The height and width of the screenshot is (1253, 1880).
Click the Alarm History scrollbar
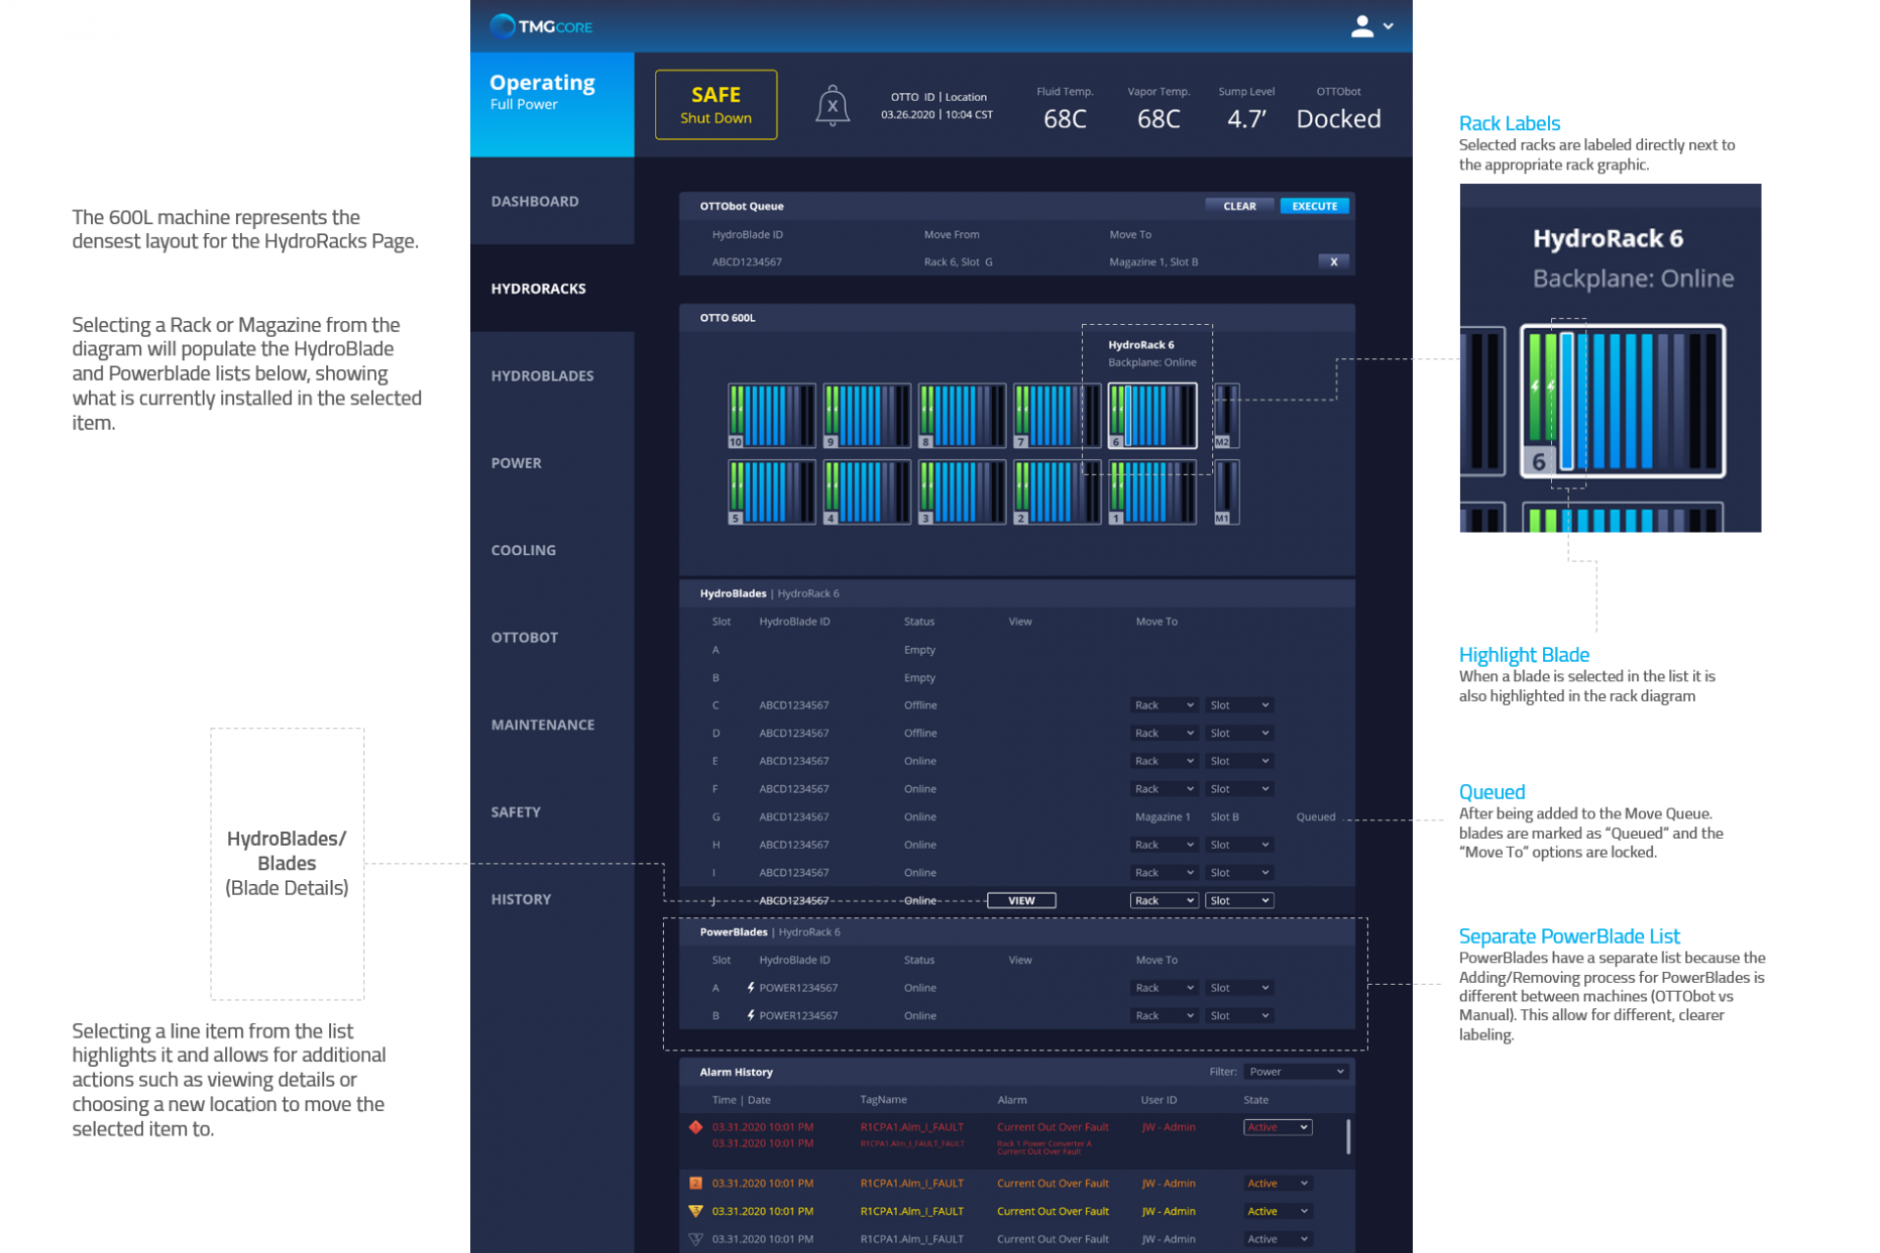click(1348, 1136)
